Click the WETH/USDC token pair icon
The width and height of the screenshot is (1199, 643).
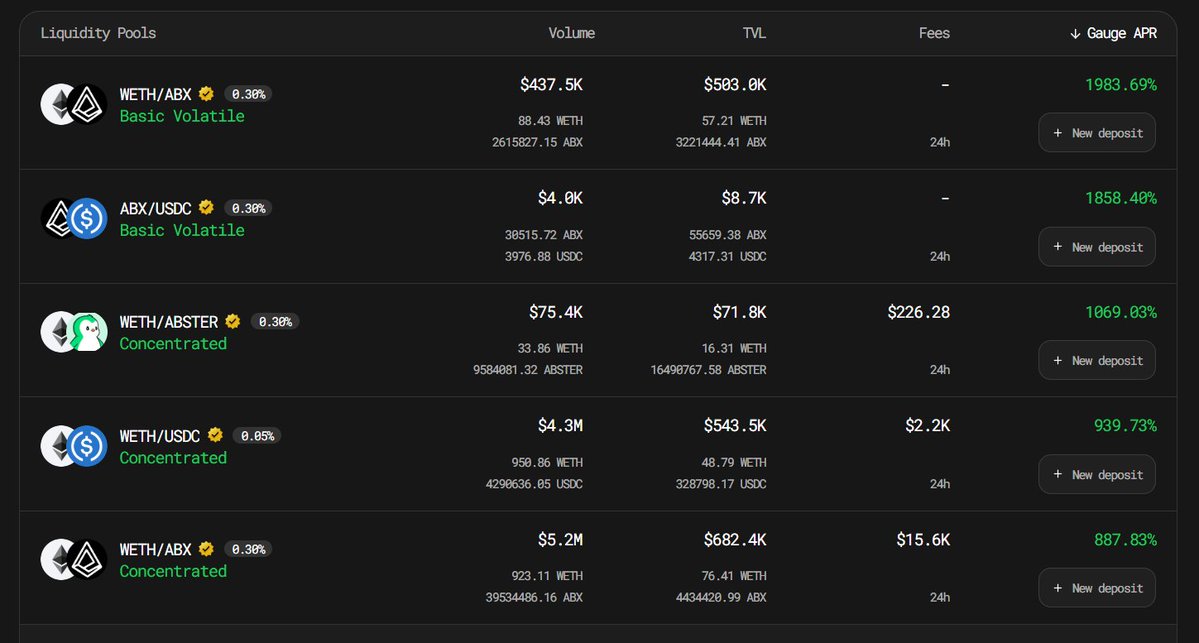coord(73,446)
